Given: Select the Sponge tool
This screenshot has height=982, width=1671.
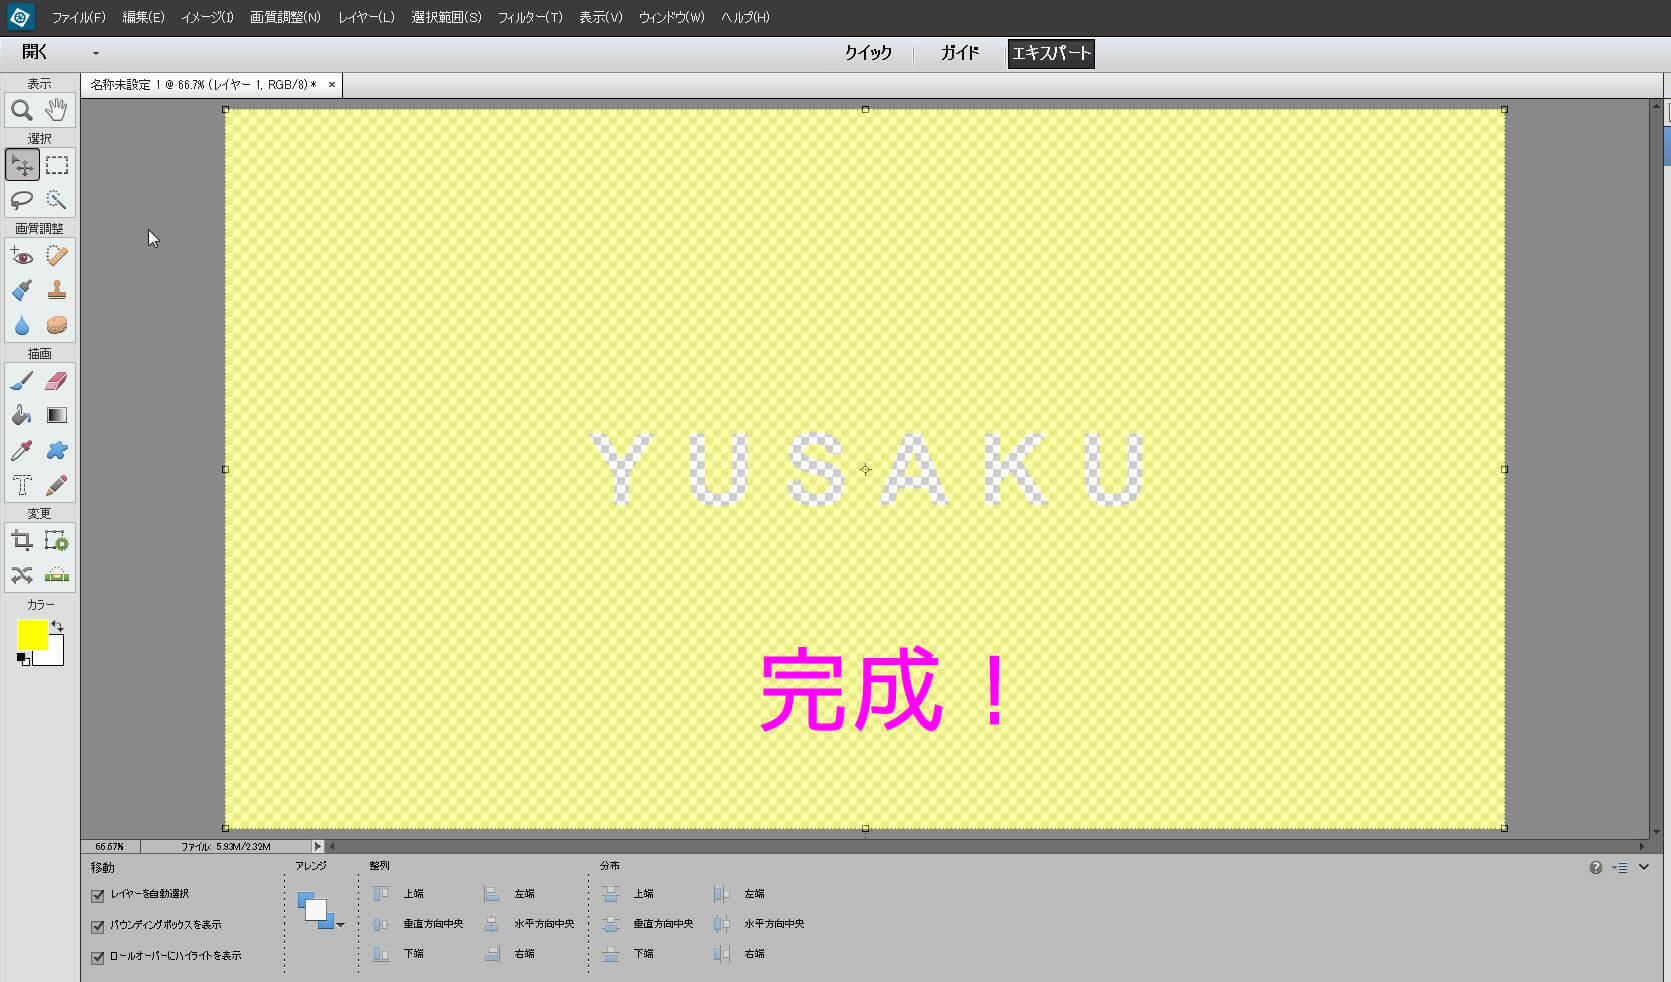Looking at the screenshot, I should [57, 326].
